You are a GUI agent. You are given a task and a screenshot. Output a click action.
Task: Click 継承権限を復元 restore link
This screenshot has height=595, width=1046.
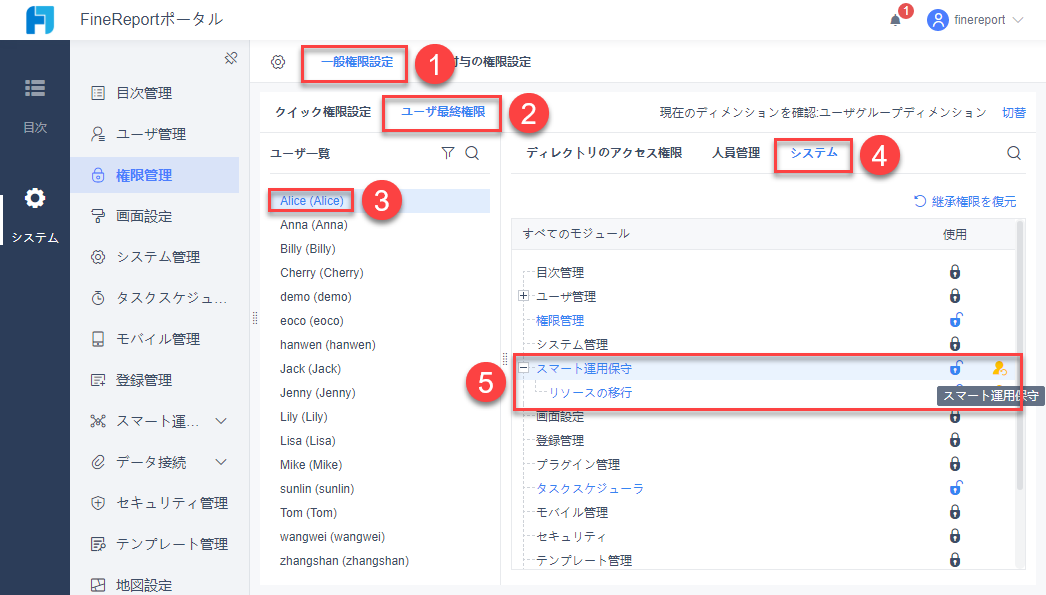965,201
